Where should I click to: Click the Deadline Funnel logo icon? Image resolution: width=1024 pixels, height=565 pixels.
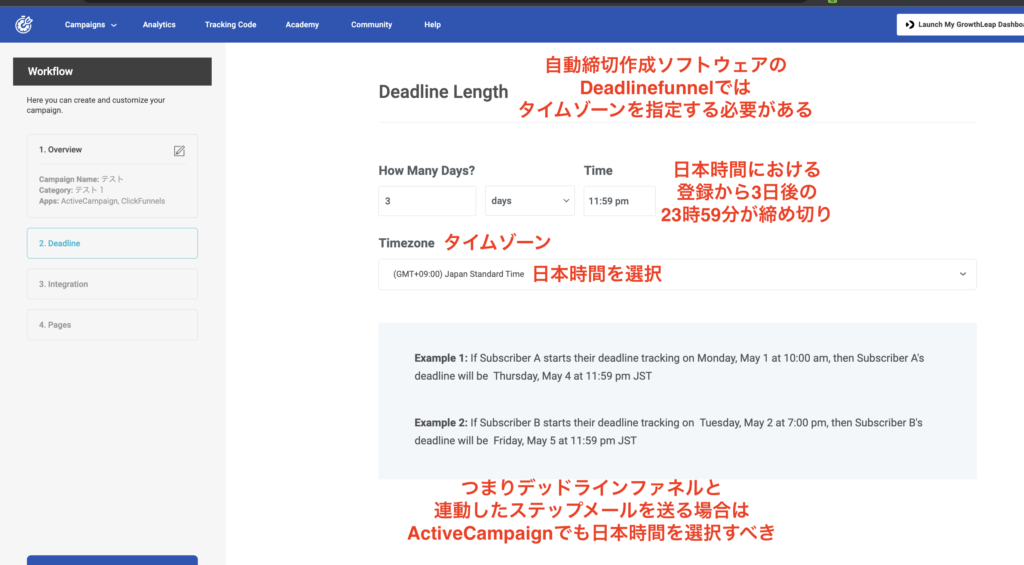tap(24, 24)
